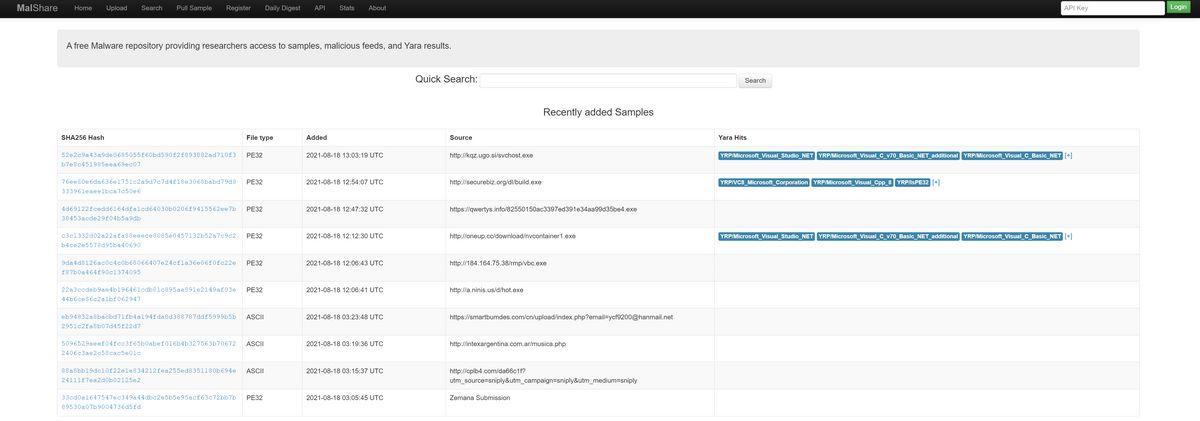Open the API page in navbar
Image resolution: width=1200 pixels, height=421 pixels.
(x=320, y=8)
